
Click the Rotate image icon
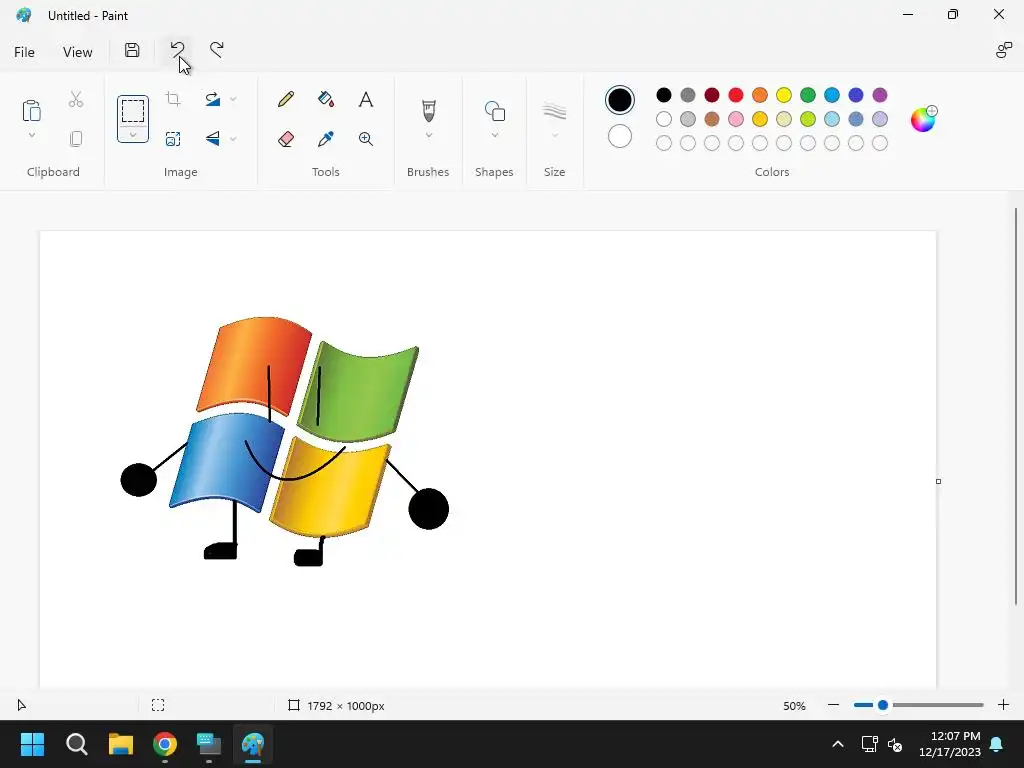[212, 99]
